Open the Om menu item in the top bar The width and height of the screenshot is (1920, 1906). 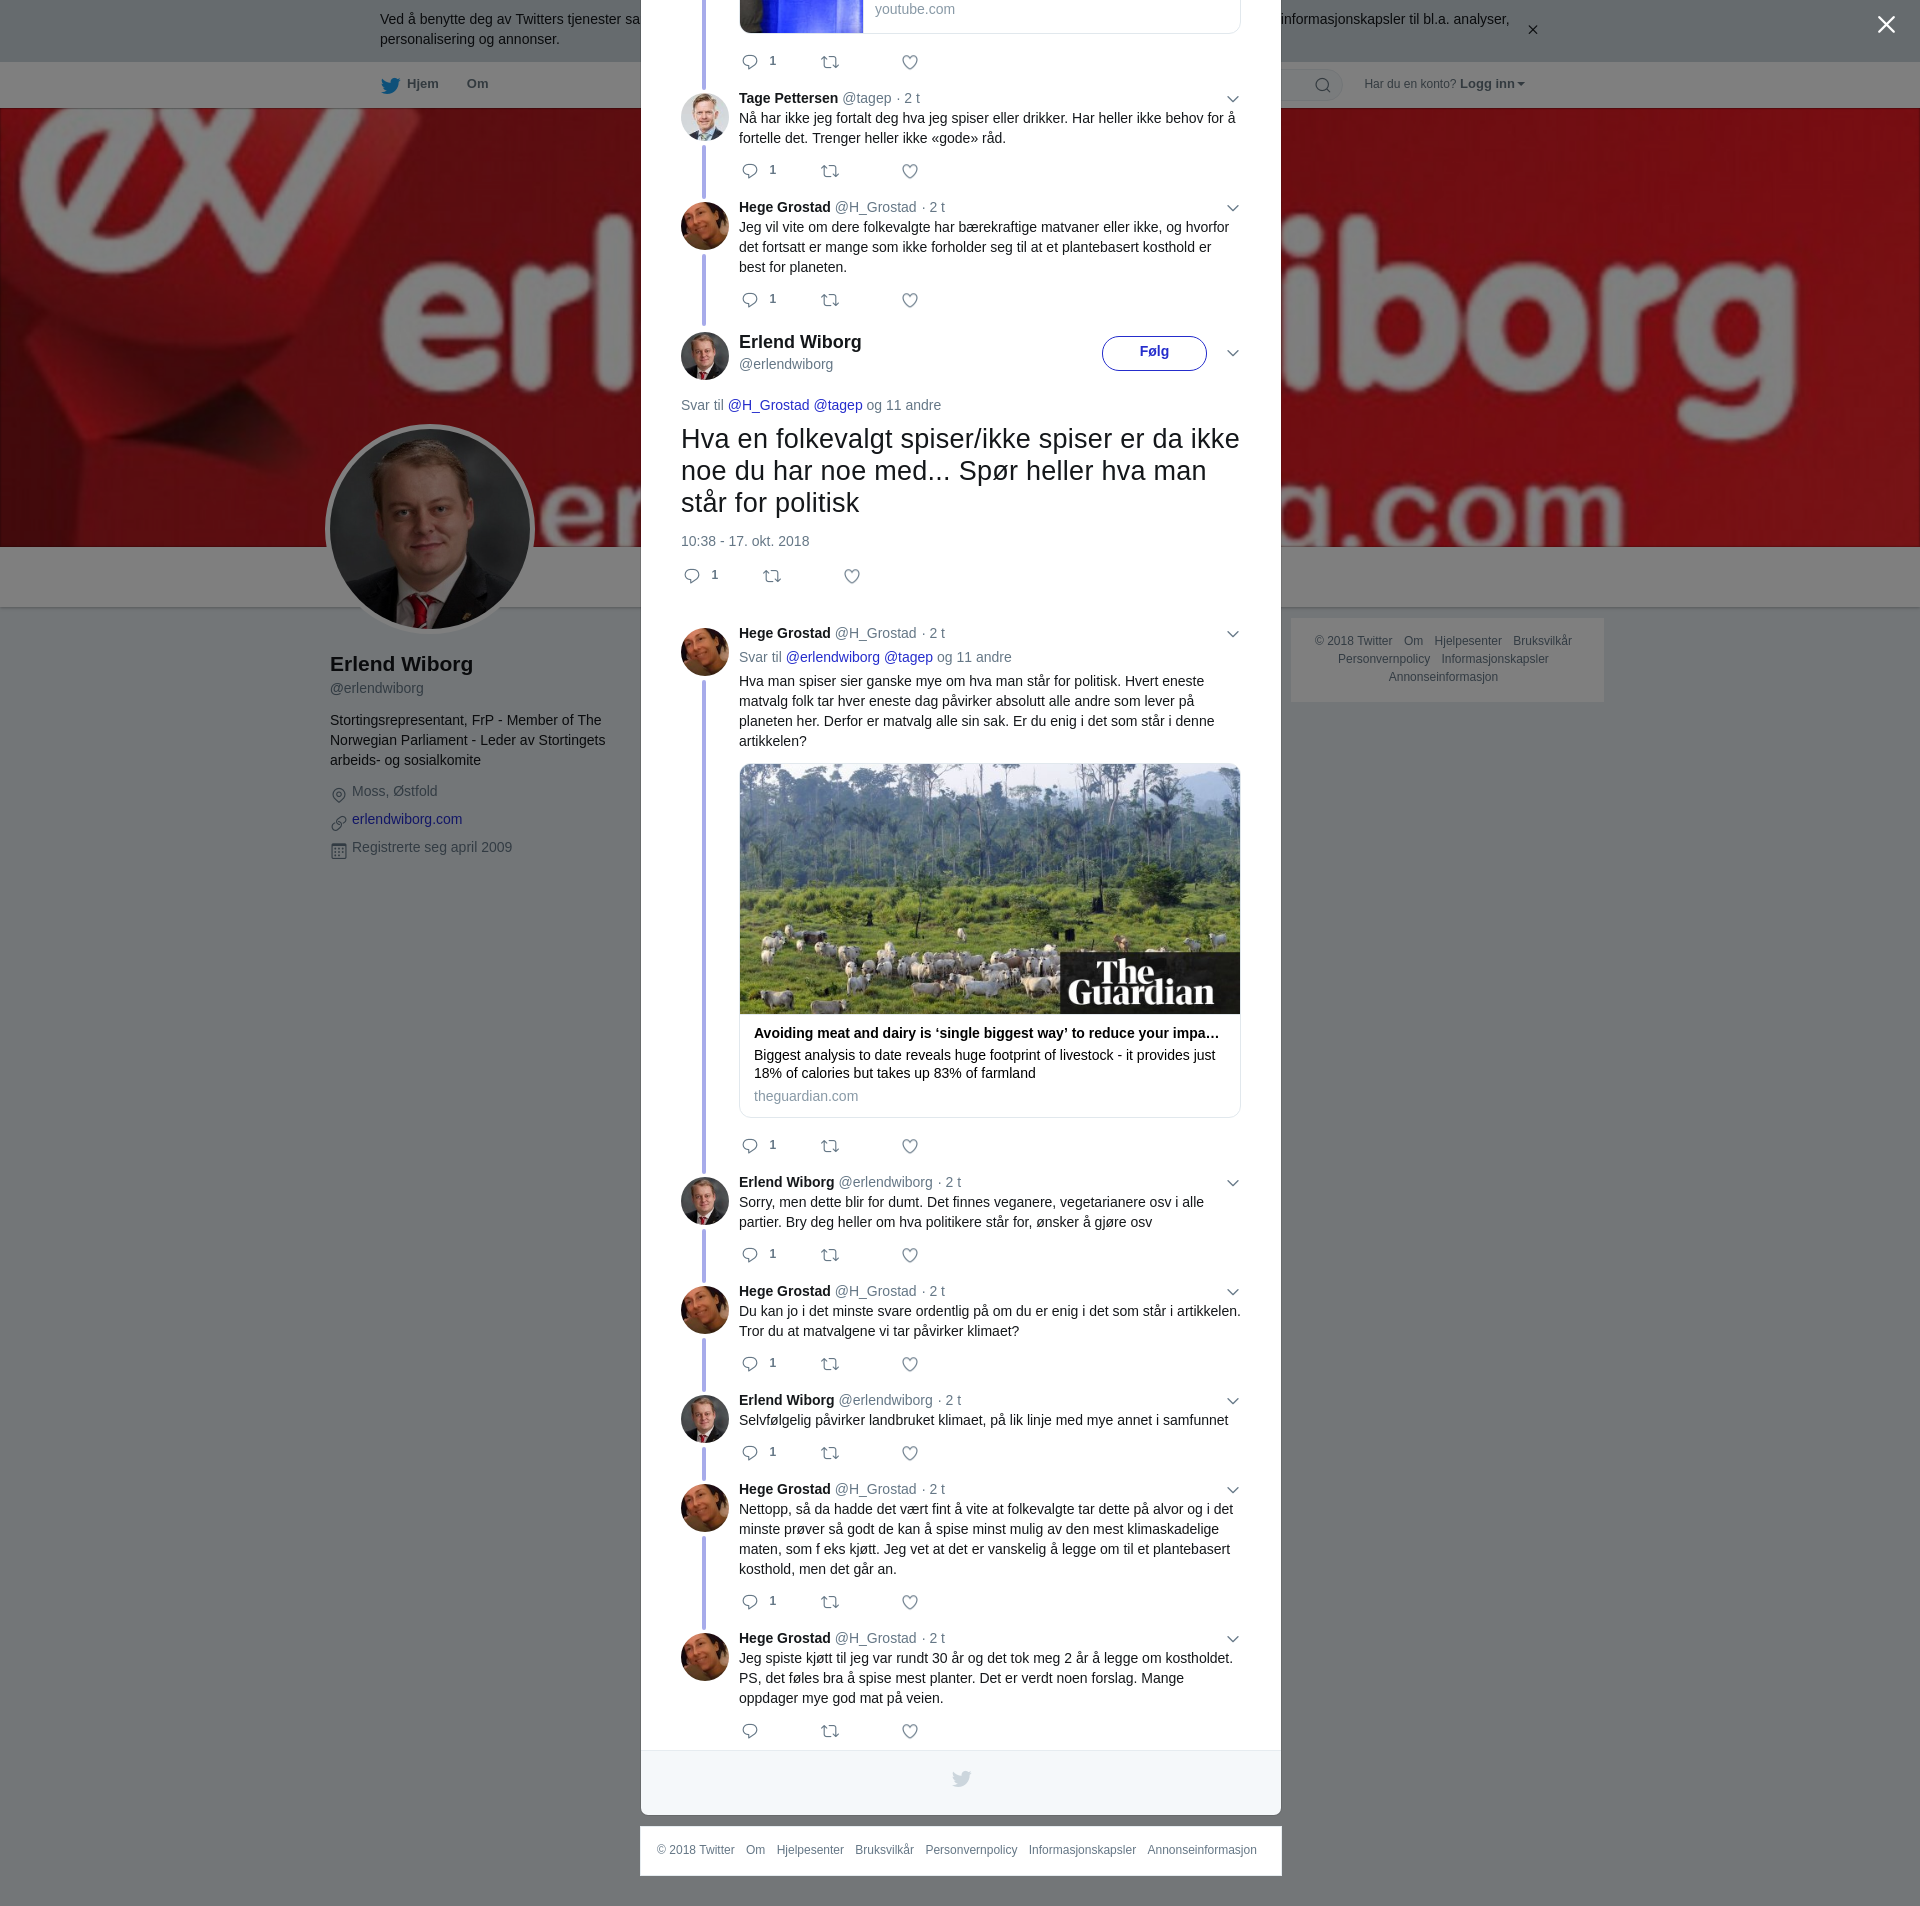click(x=477, y=84)
